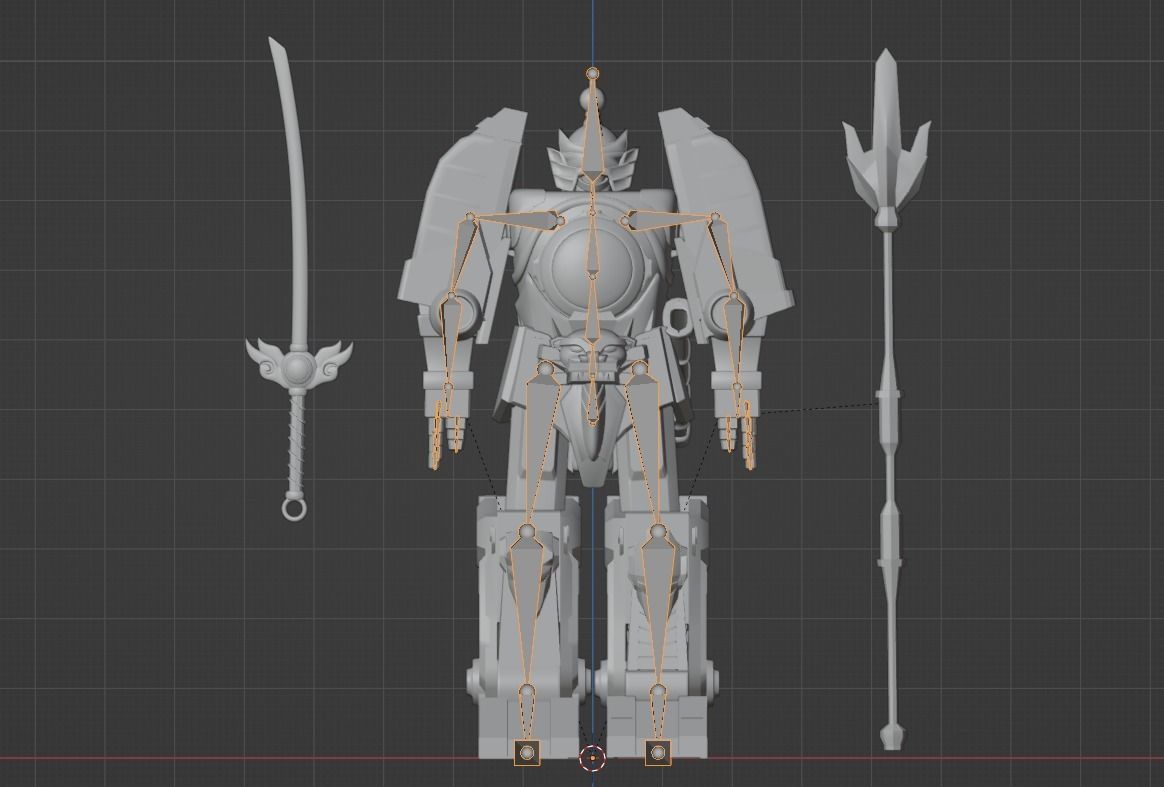Click the lion-face belt buckle on the robot
Screen dimensions: 1164x787
(592, 358)
